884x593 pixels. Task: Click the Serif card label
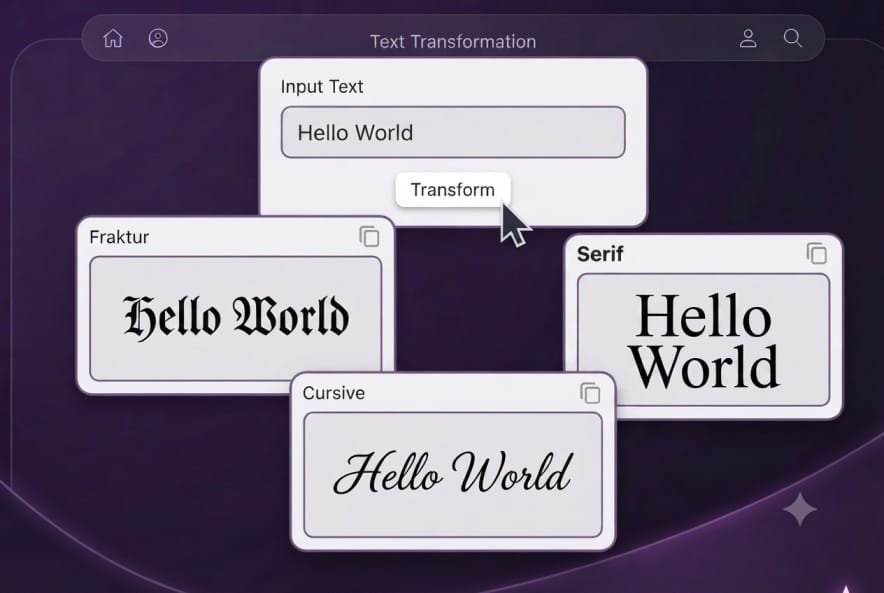[x=600, y=254]
